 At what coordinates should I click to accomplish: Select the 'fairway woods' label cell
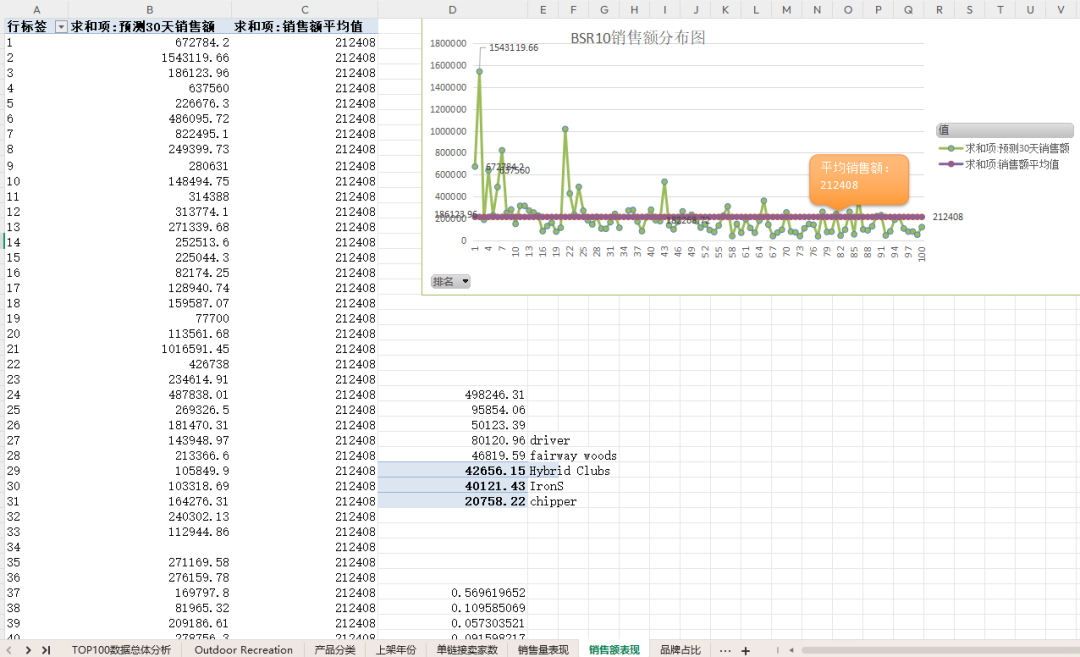pyautogui.click(x=573, y=455)
